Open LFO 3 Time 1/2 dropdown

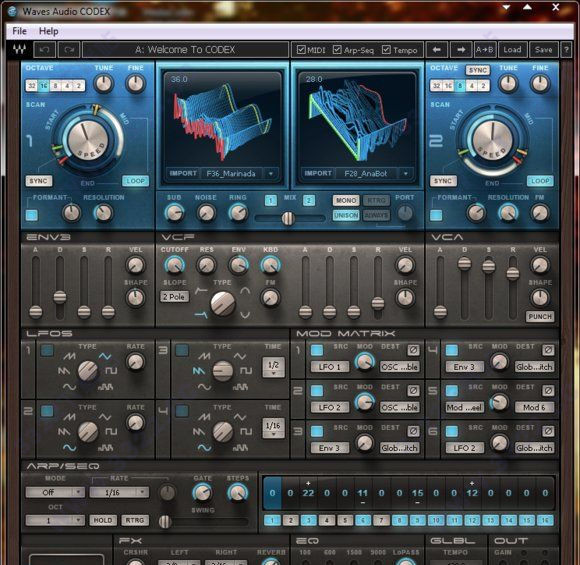point(273,367)
